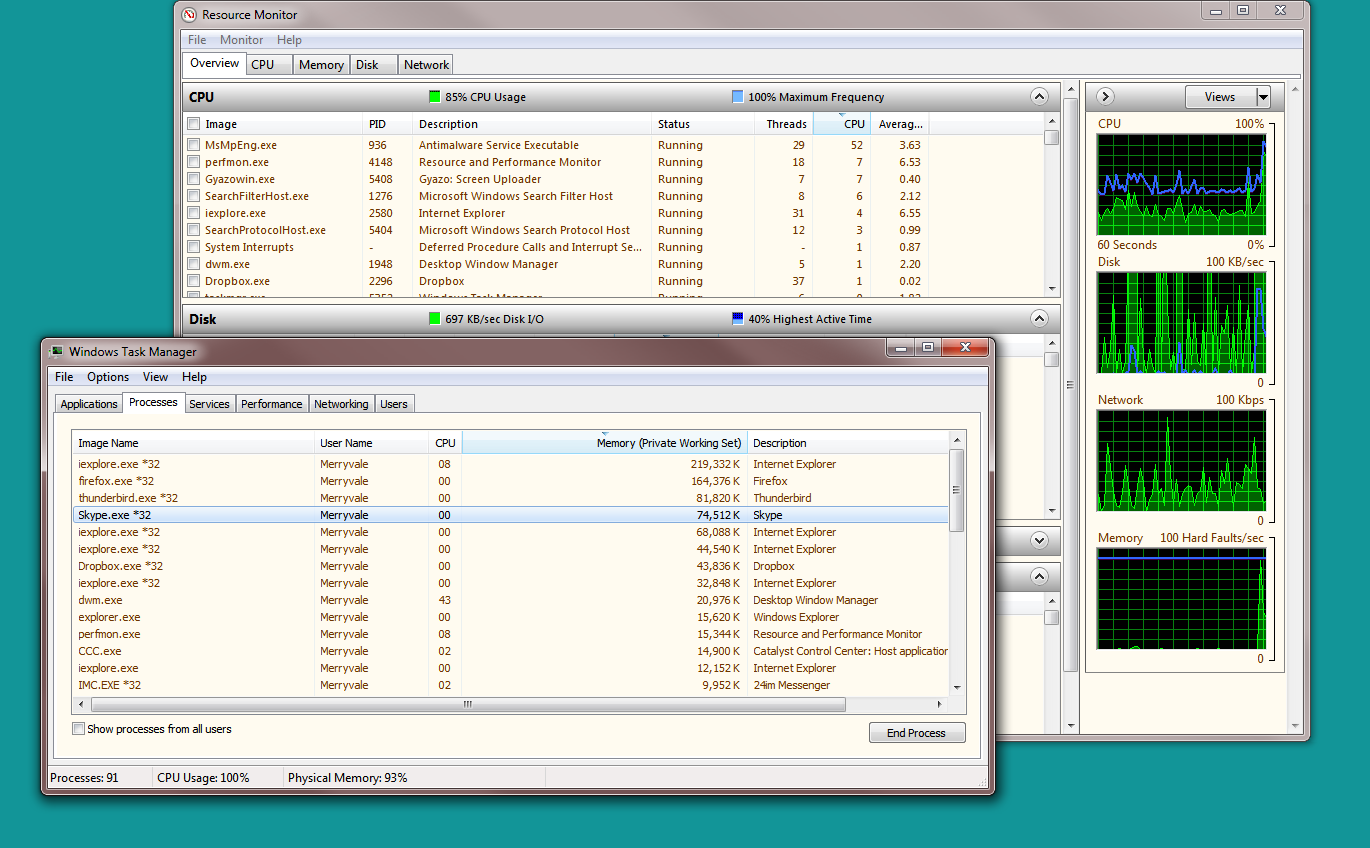
Task: Open the File menu in Task Manager
Action: [64, 377]
